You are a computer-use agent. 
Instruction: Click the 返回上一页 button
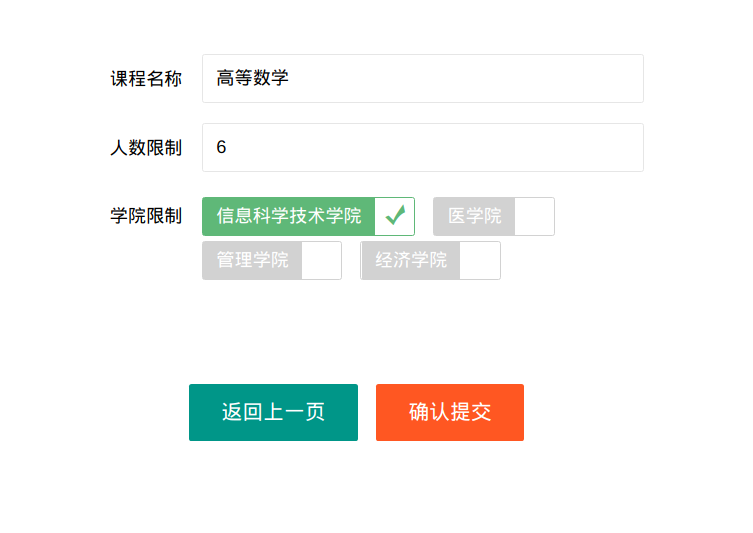tap(273, 412)
